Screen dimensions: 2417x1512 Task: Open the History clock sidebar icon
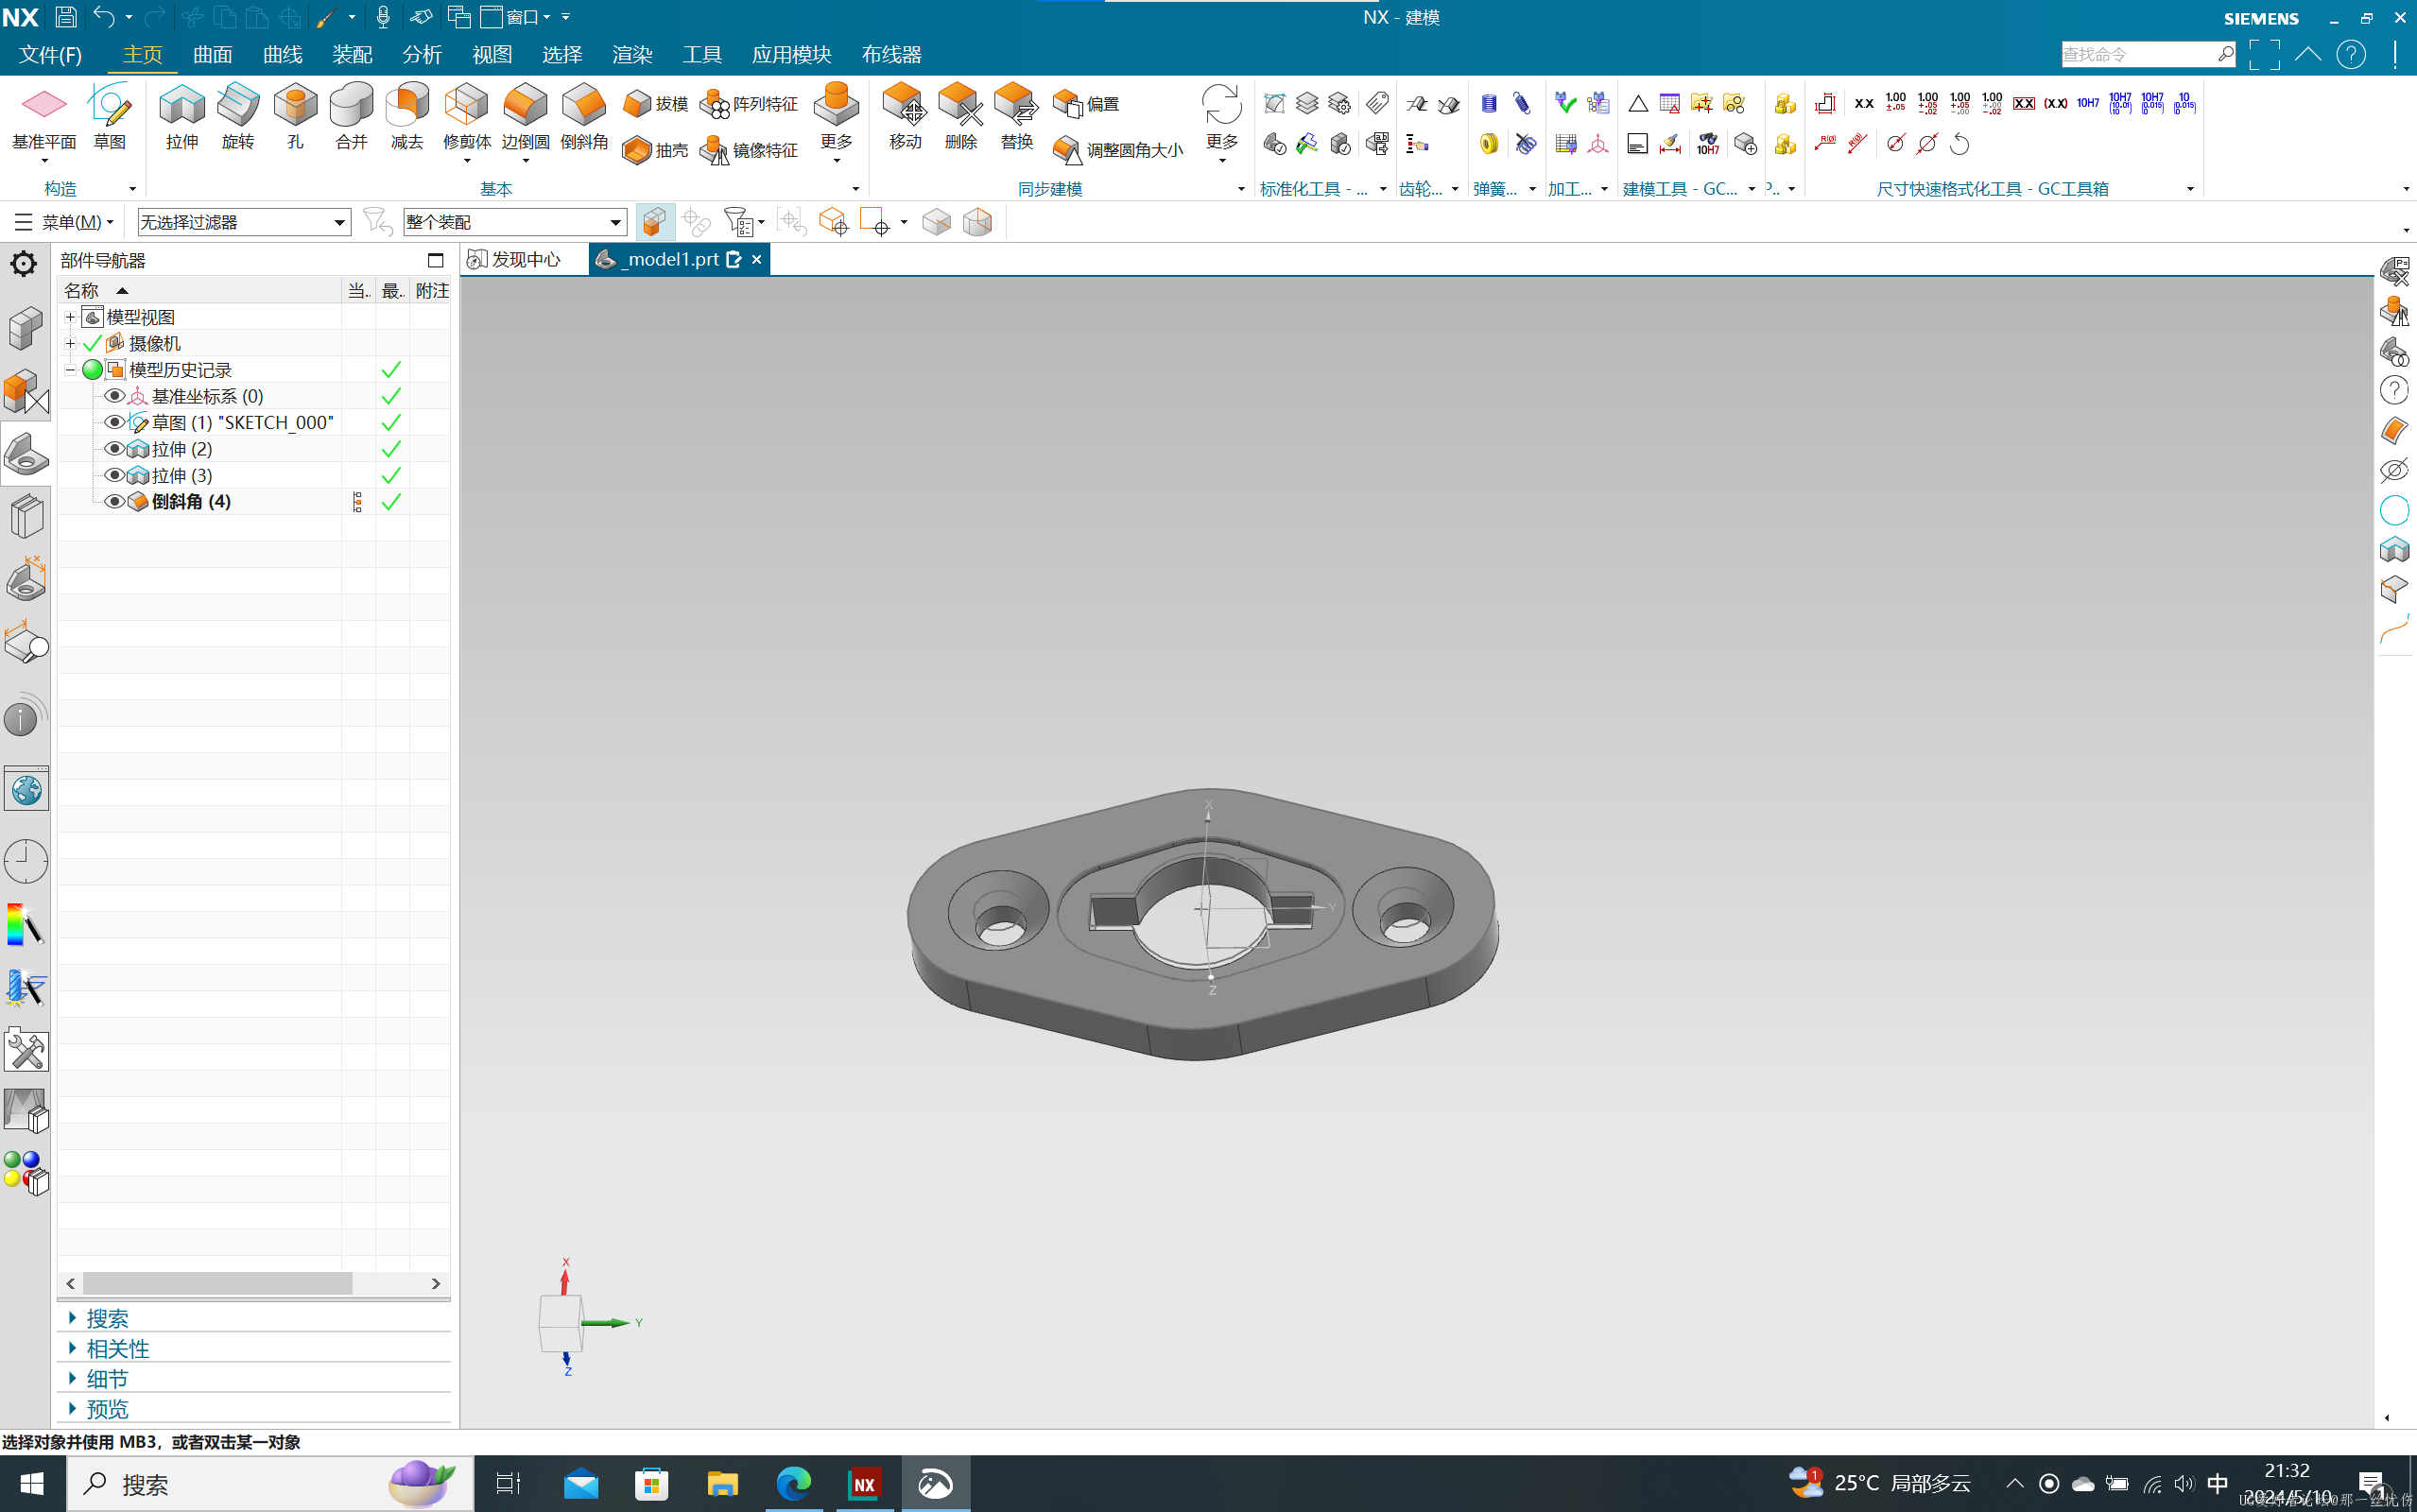click(x=26, y=861)
